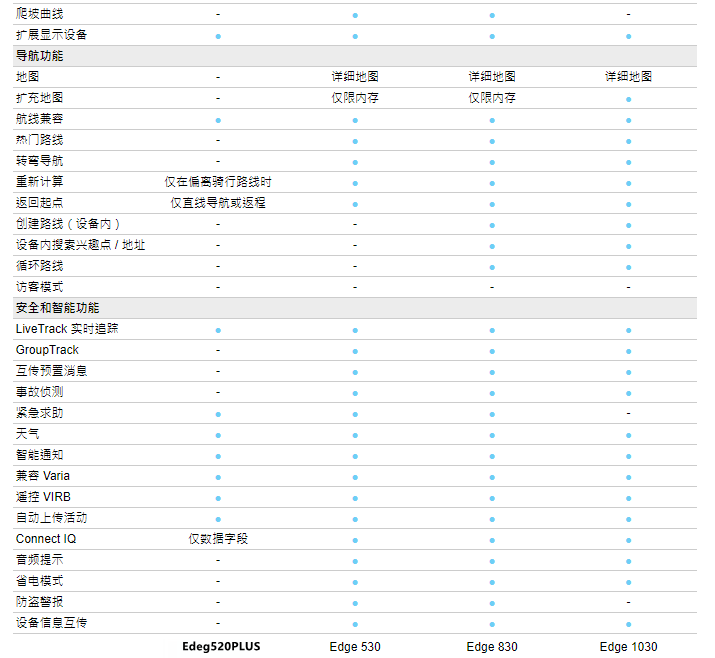Click the 访客模式 row label
This screenshot has width=715, height=658.
39,287
